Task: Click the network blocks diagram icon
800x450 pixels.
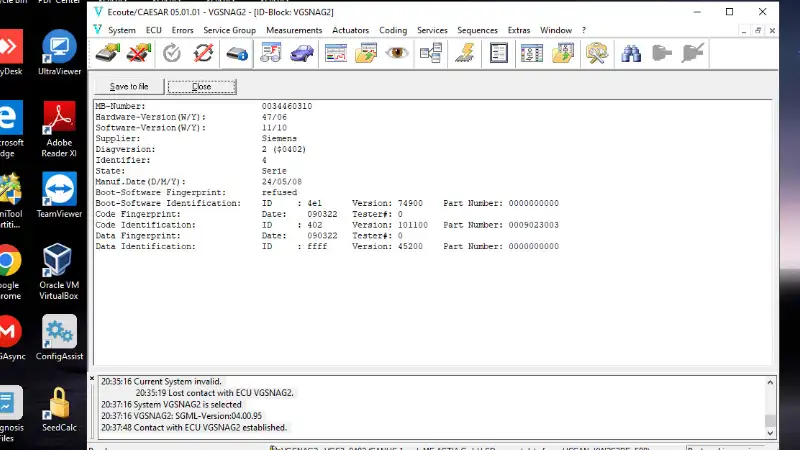Action: [x=431, y=53]
